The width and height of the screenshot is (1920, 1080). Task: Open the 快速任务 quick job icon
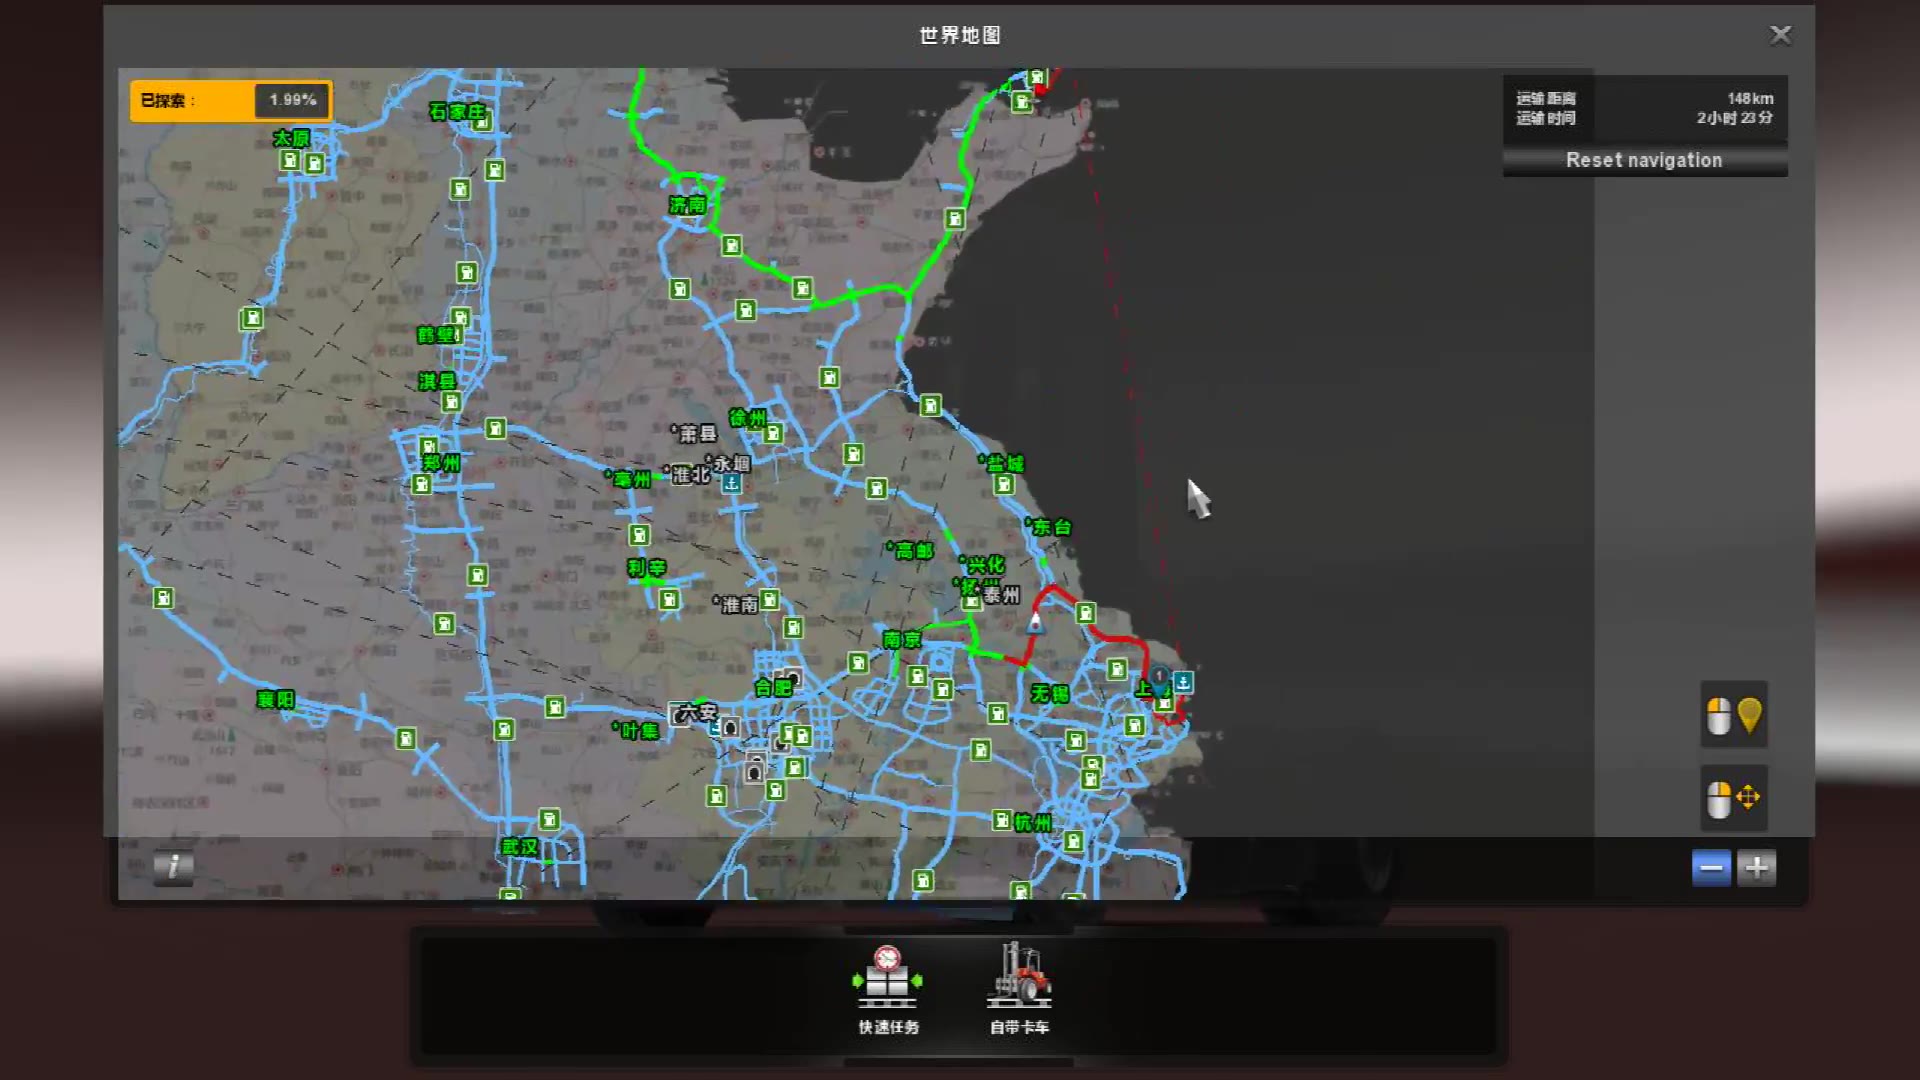[887, 988]
